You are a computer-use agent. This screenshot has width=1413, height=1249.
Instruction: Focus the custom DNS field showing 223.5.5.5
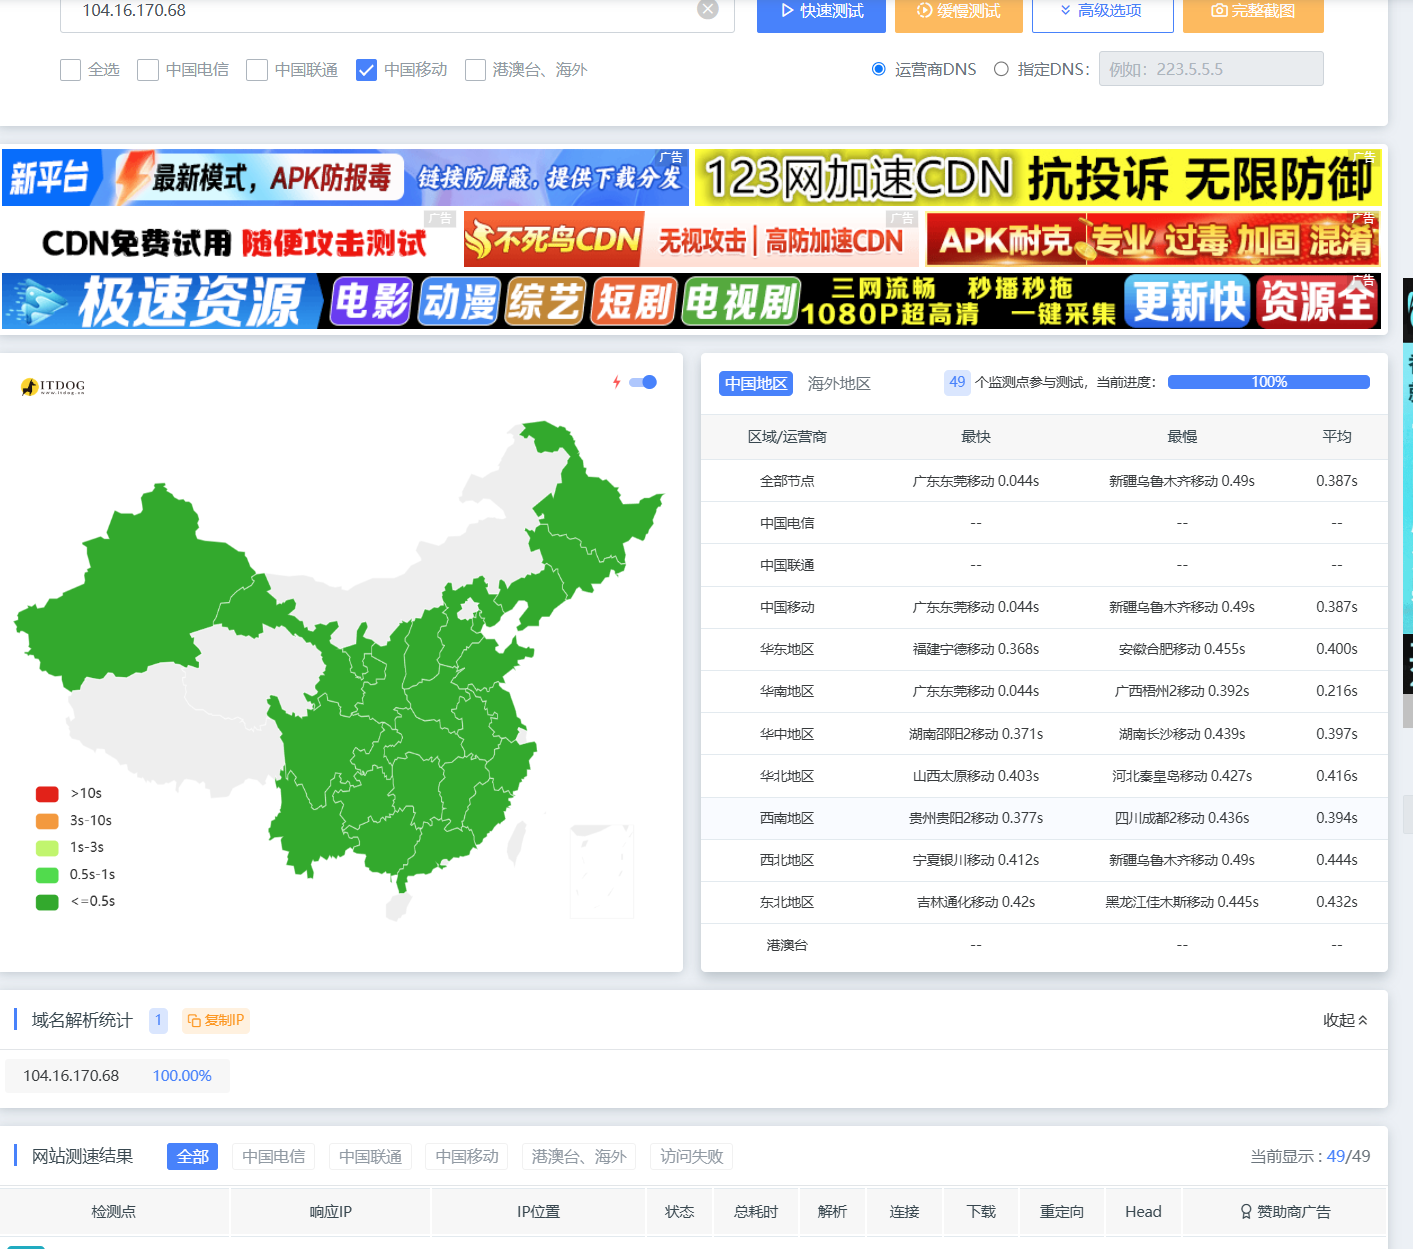[x=1211, y=69]
